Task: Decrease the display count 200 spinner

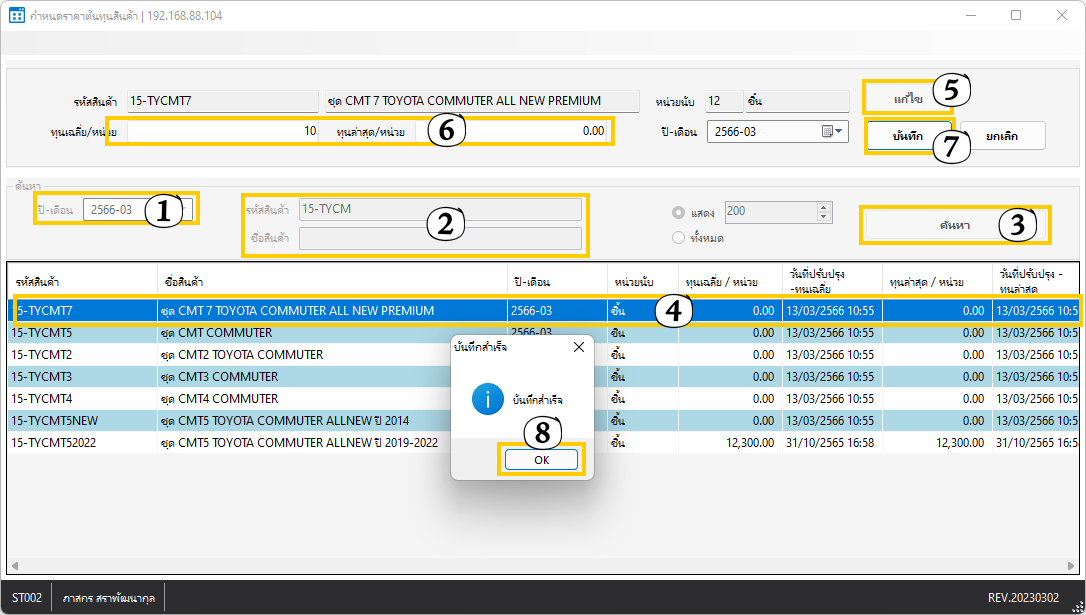Action: click(823, 216)
